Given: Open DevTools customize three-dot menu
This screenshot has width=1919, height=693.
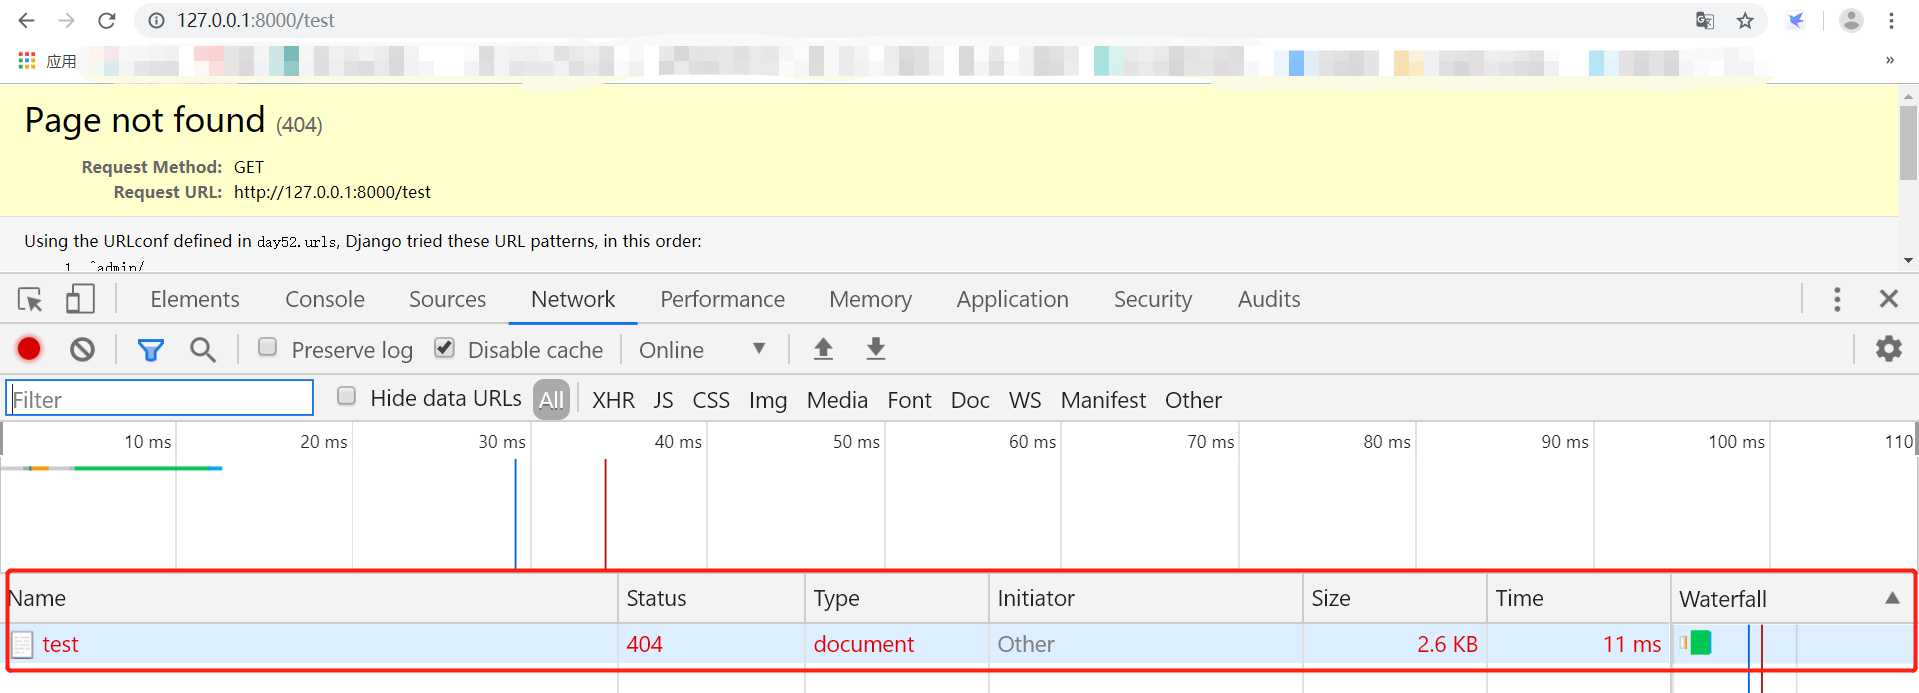Looking at the screenshot, I should (x=1837, y=299).
